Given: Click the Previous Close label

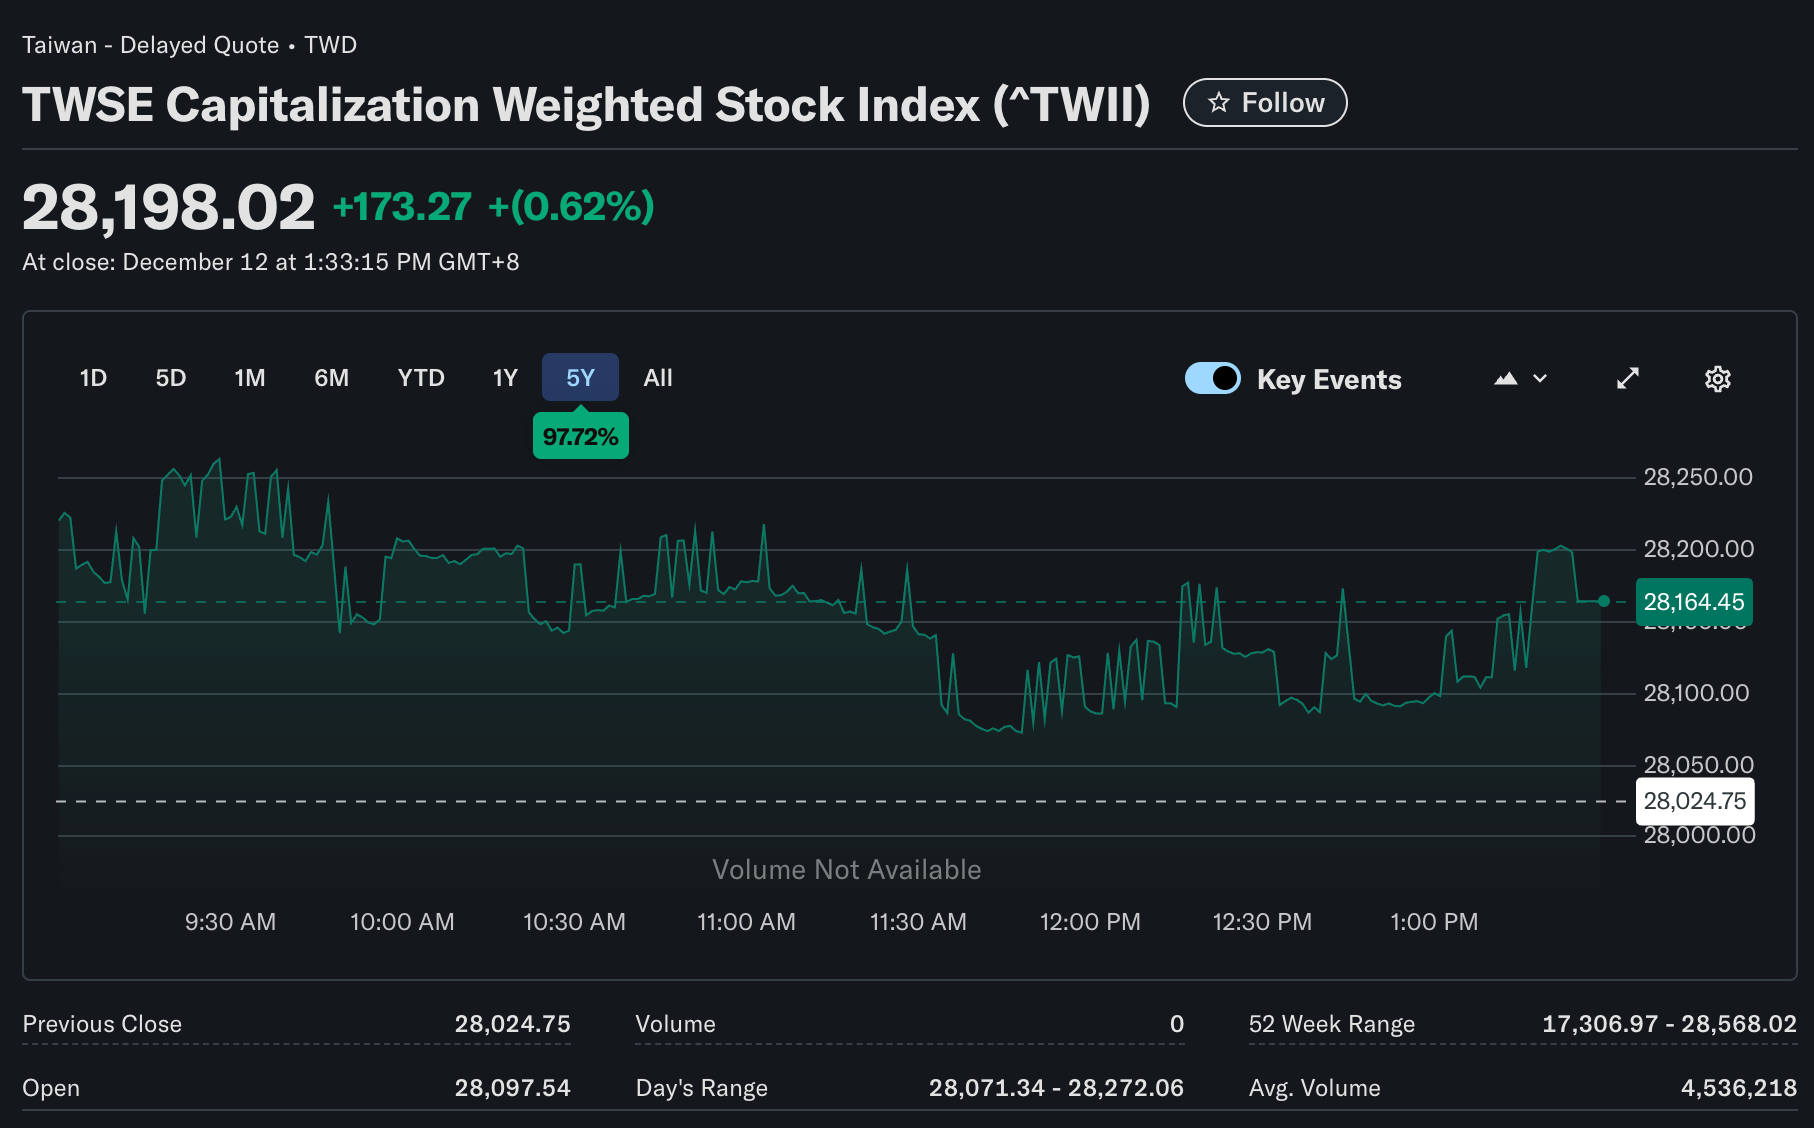Looking at the screenshot, I should [102, 1024].
